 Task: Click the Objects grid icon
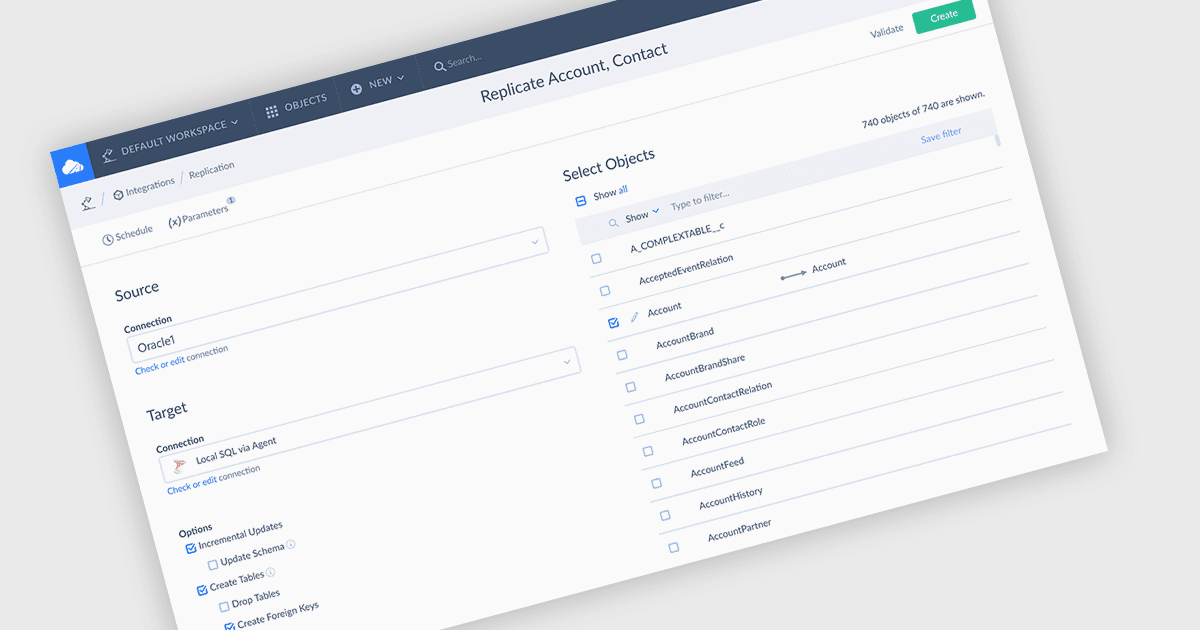pos(272,111)
